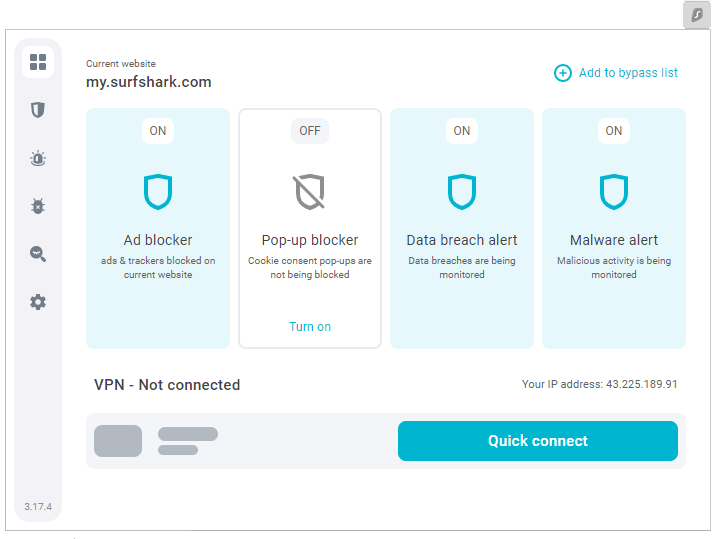The width and height of the screenshot is (715, 539).
Task: Select the Ad blocker card title
Action: [158, 240]
